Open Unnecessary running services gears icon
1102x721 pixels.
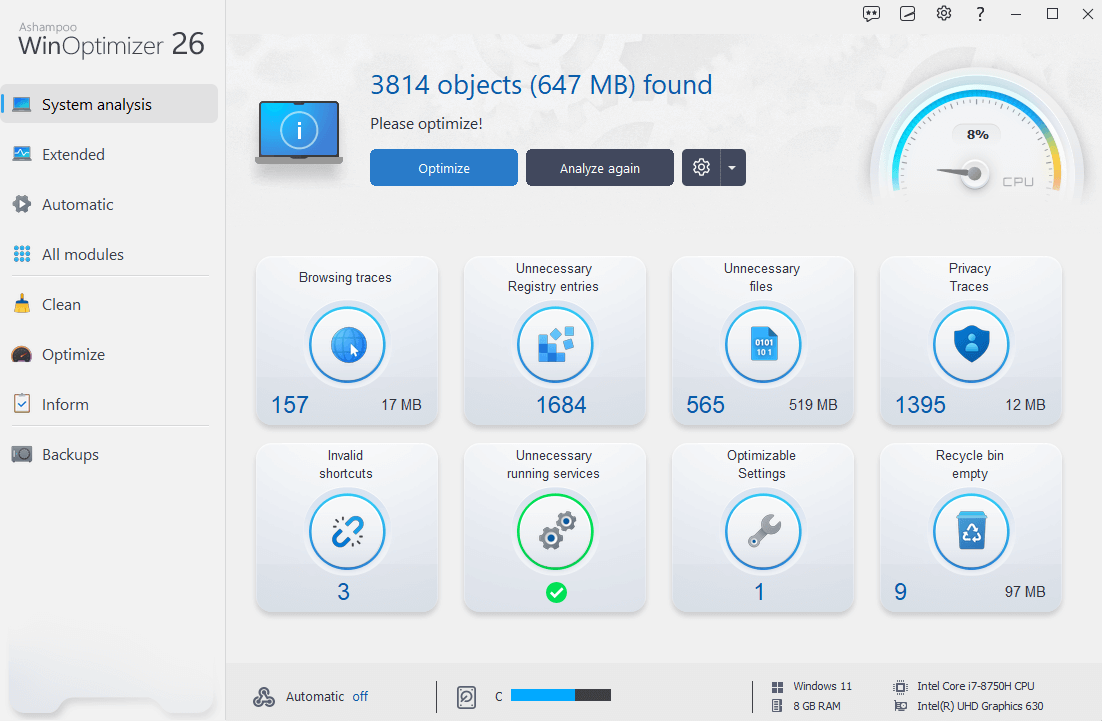point(555,531)
